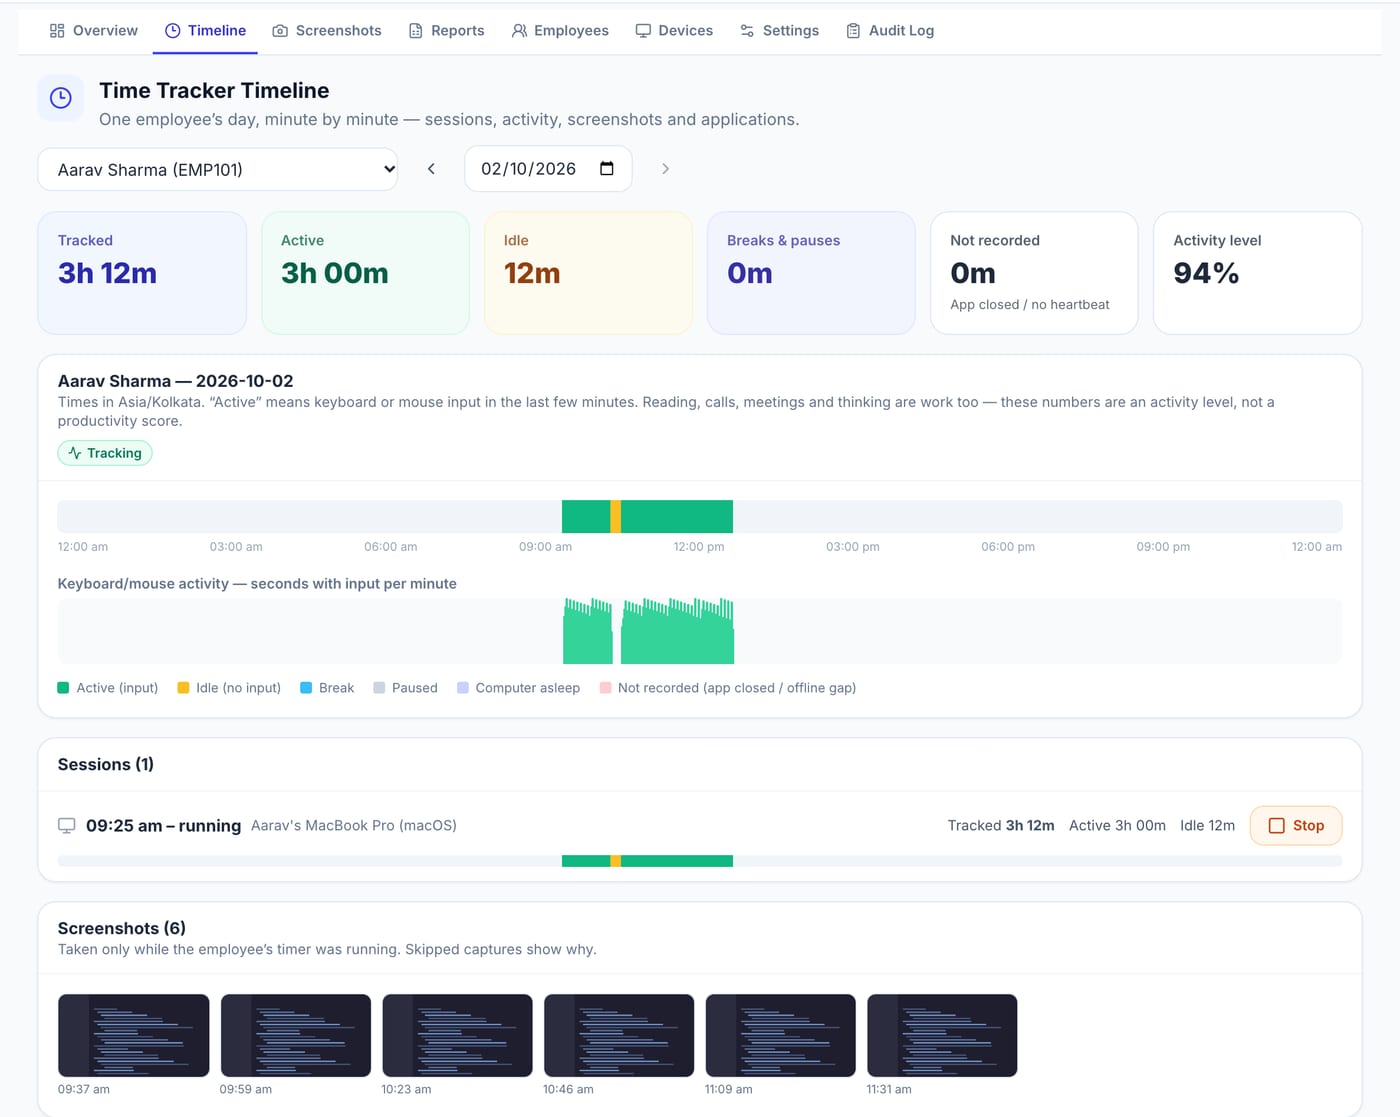Click the Activity level "94%" value
1400x1117 pixels.
1206,273
